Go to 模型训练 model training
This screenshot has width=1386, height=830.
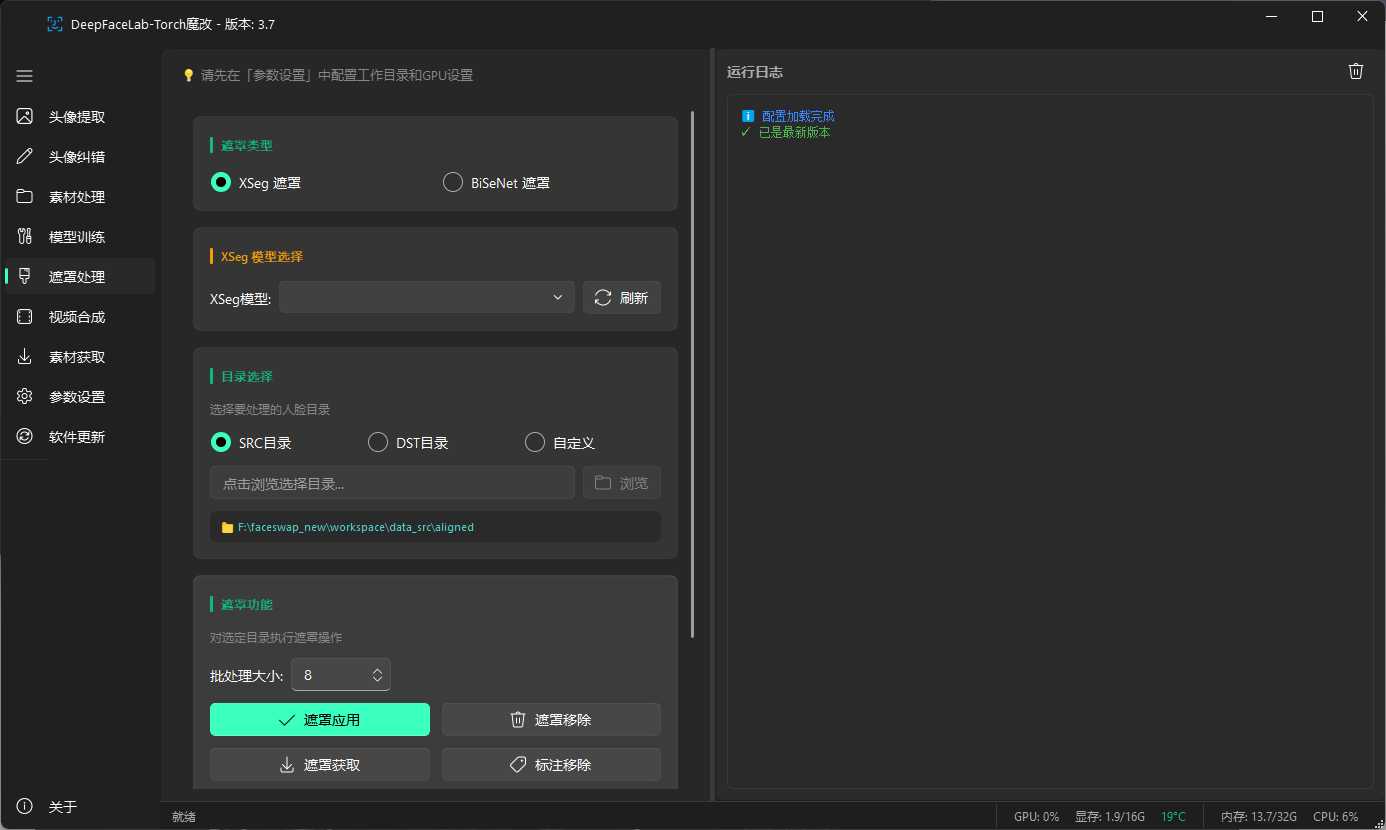click(77, 237)
